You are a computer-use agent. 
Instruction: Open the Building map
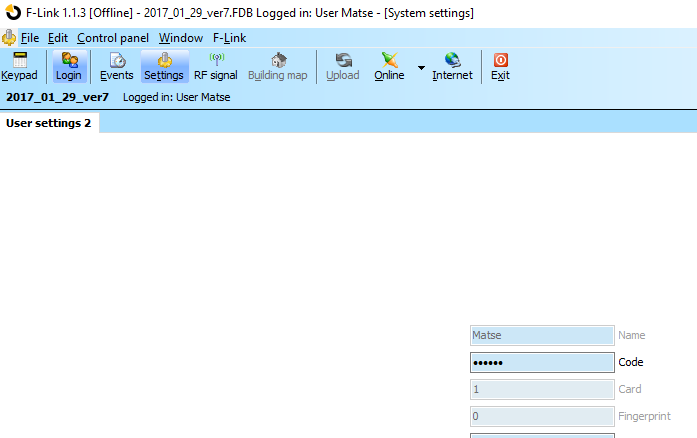[x=277, y=66]
